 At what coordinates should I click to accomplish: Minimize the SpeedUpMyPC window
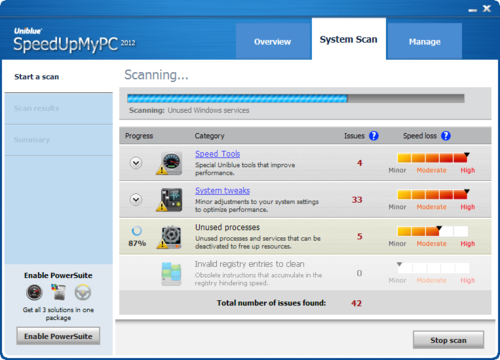point(473,10)
